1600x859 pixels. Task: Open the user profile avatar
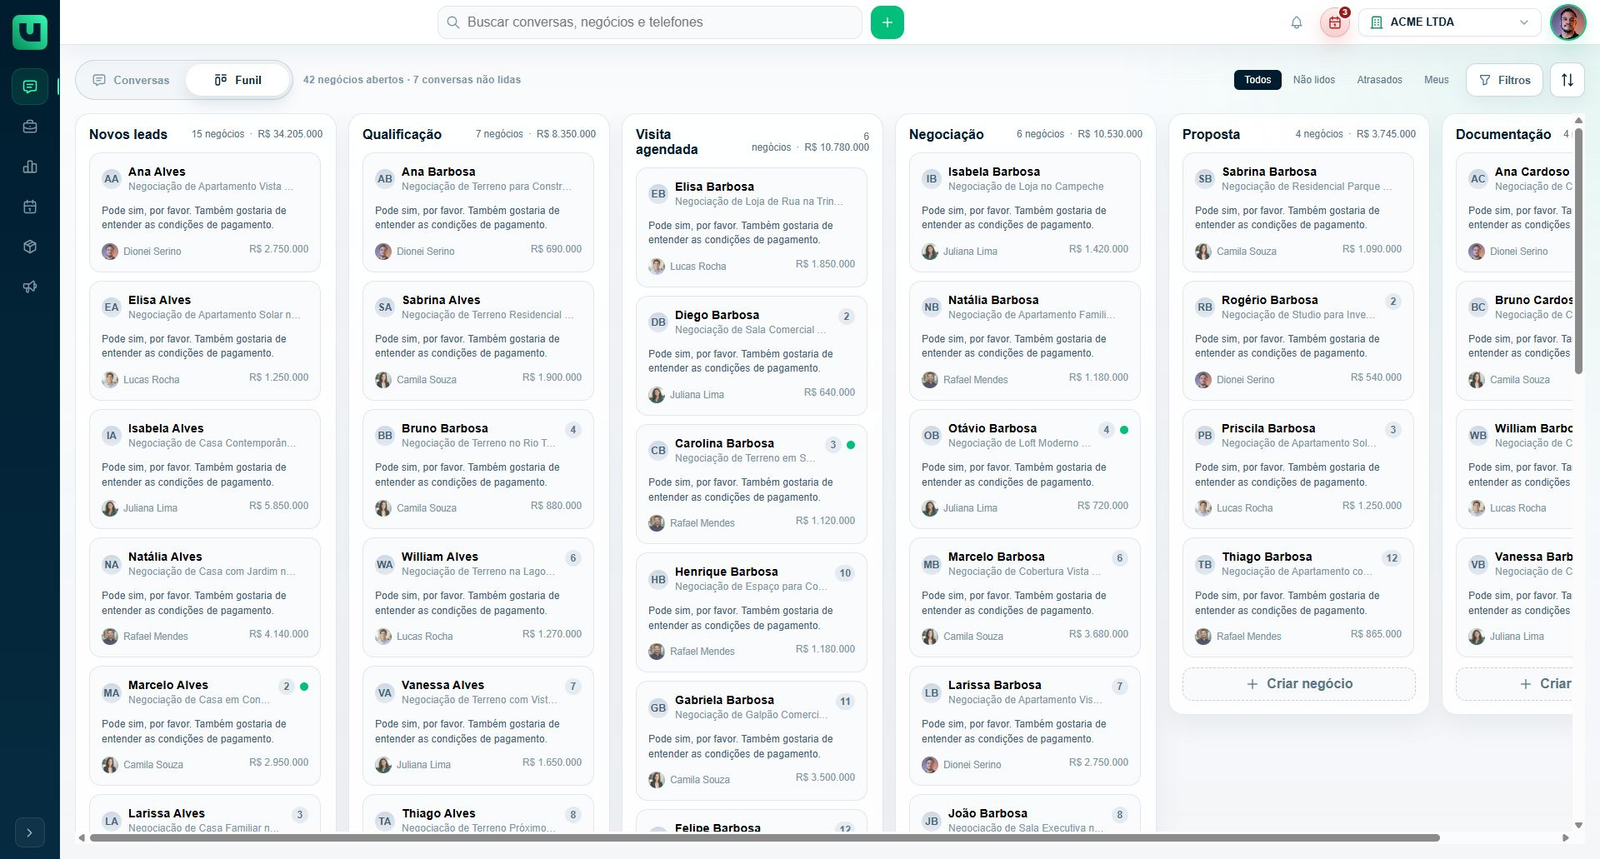click(x=1568, y=22)
